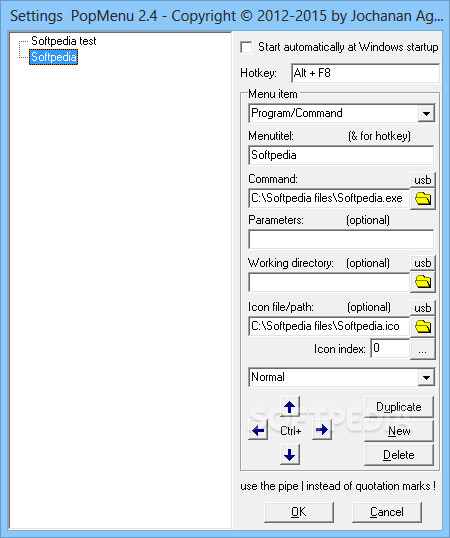450x538 pixels.
Task: Click the Duplicate button
Action: coord(399,407)
